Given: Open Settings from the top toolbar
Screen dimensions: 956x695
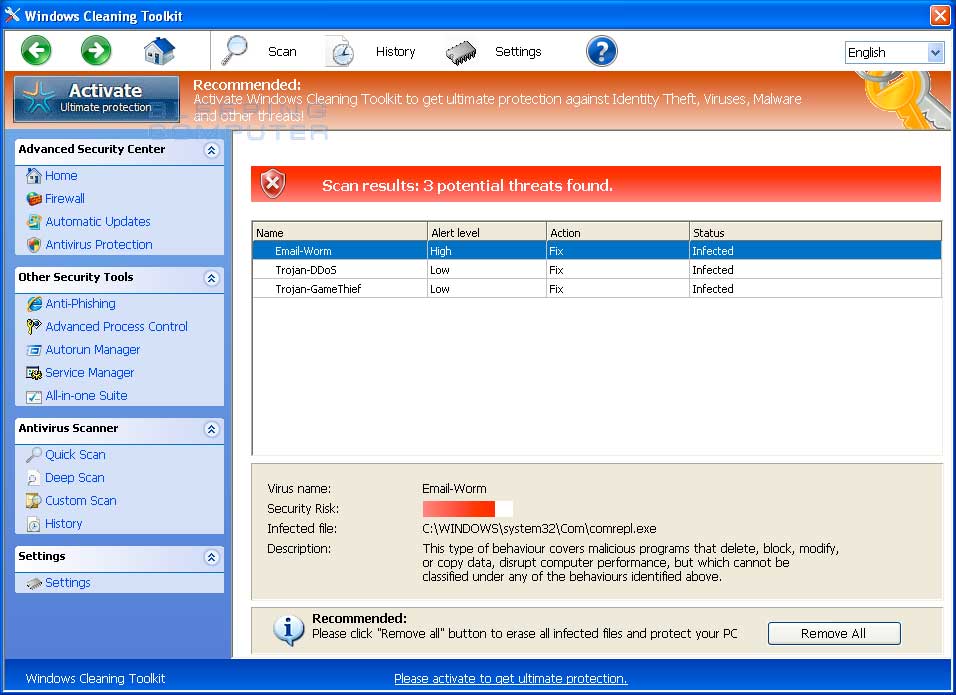Looking at the screenshot, I should point(505,51).
